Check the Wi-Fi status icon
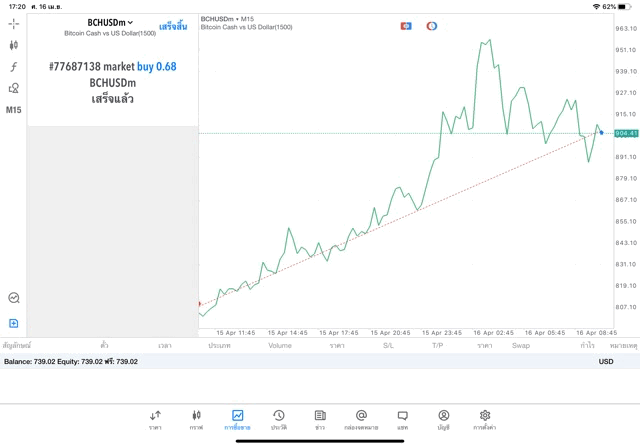The image size is (640, 447). point(596,7)
